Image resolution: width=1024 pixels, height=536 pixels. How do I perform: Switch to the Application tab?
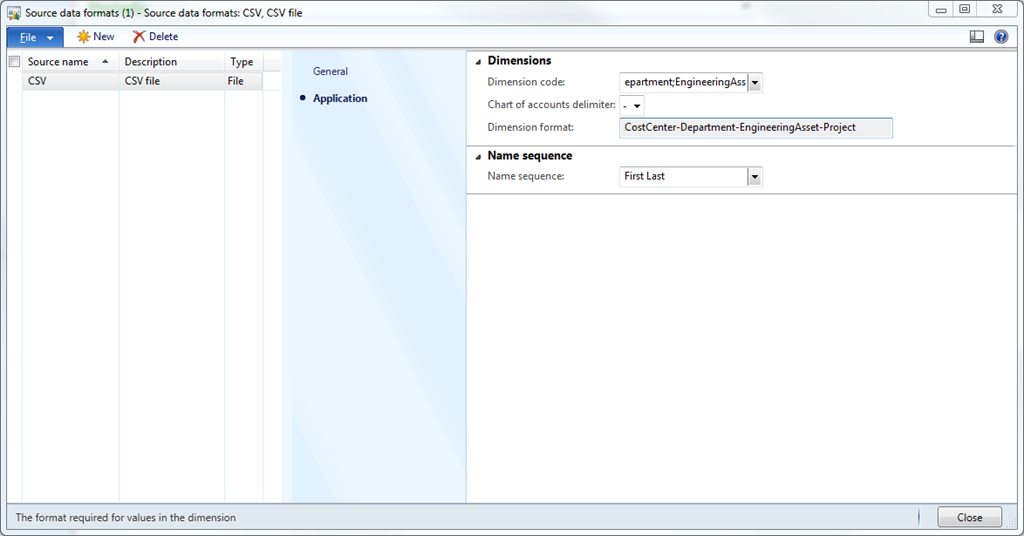(340, 98)
